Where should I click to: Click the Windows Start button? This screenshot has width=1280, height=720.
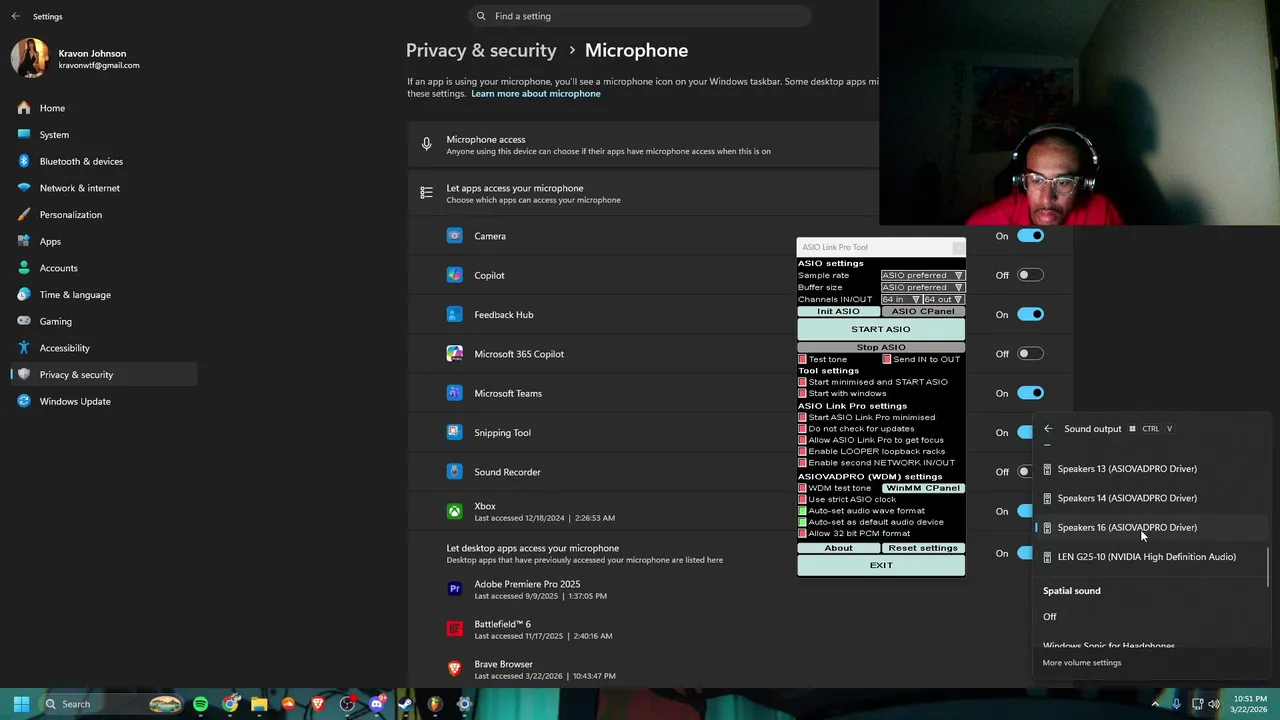click(x=21, y=704)
